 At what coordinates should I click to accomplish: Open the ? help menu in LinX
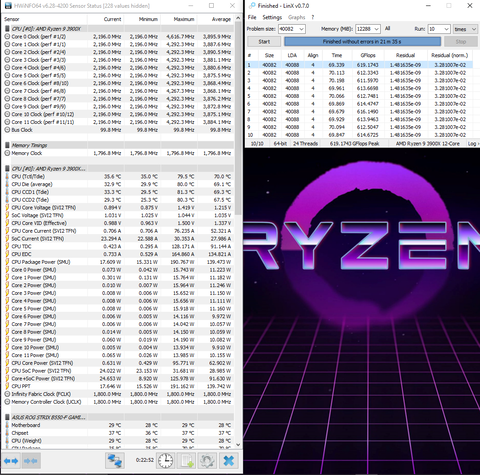(313, 17)
